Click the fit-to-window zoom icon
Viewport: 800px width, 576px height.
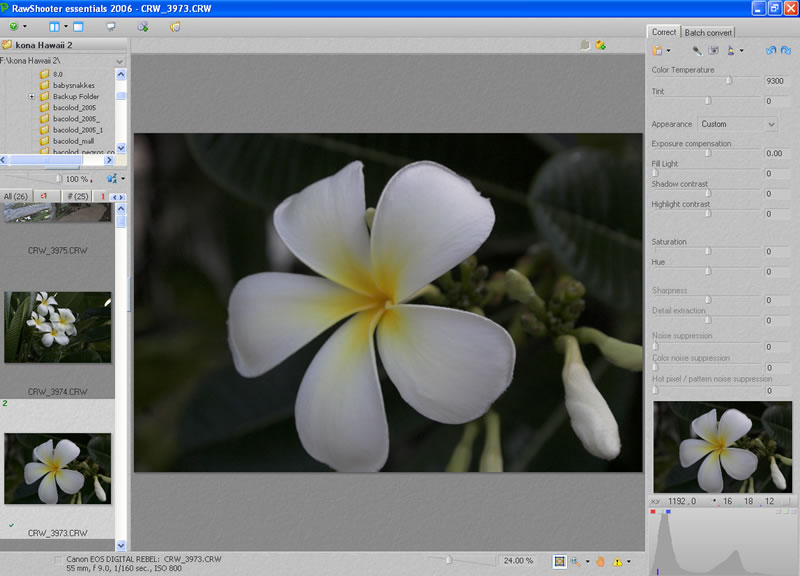(560, 561)
